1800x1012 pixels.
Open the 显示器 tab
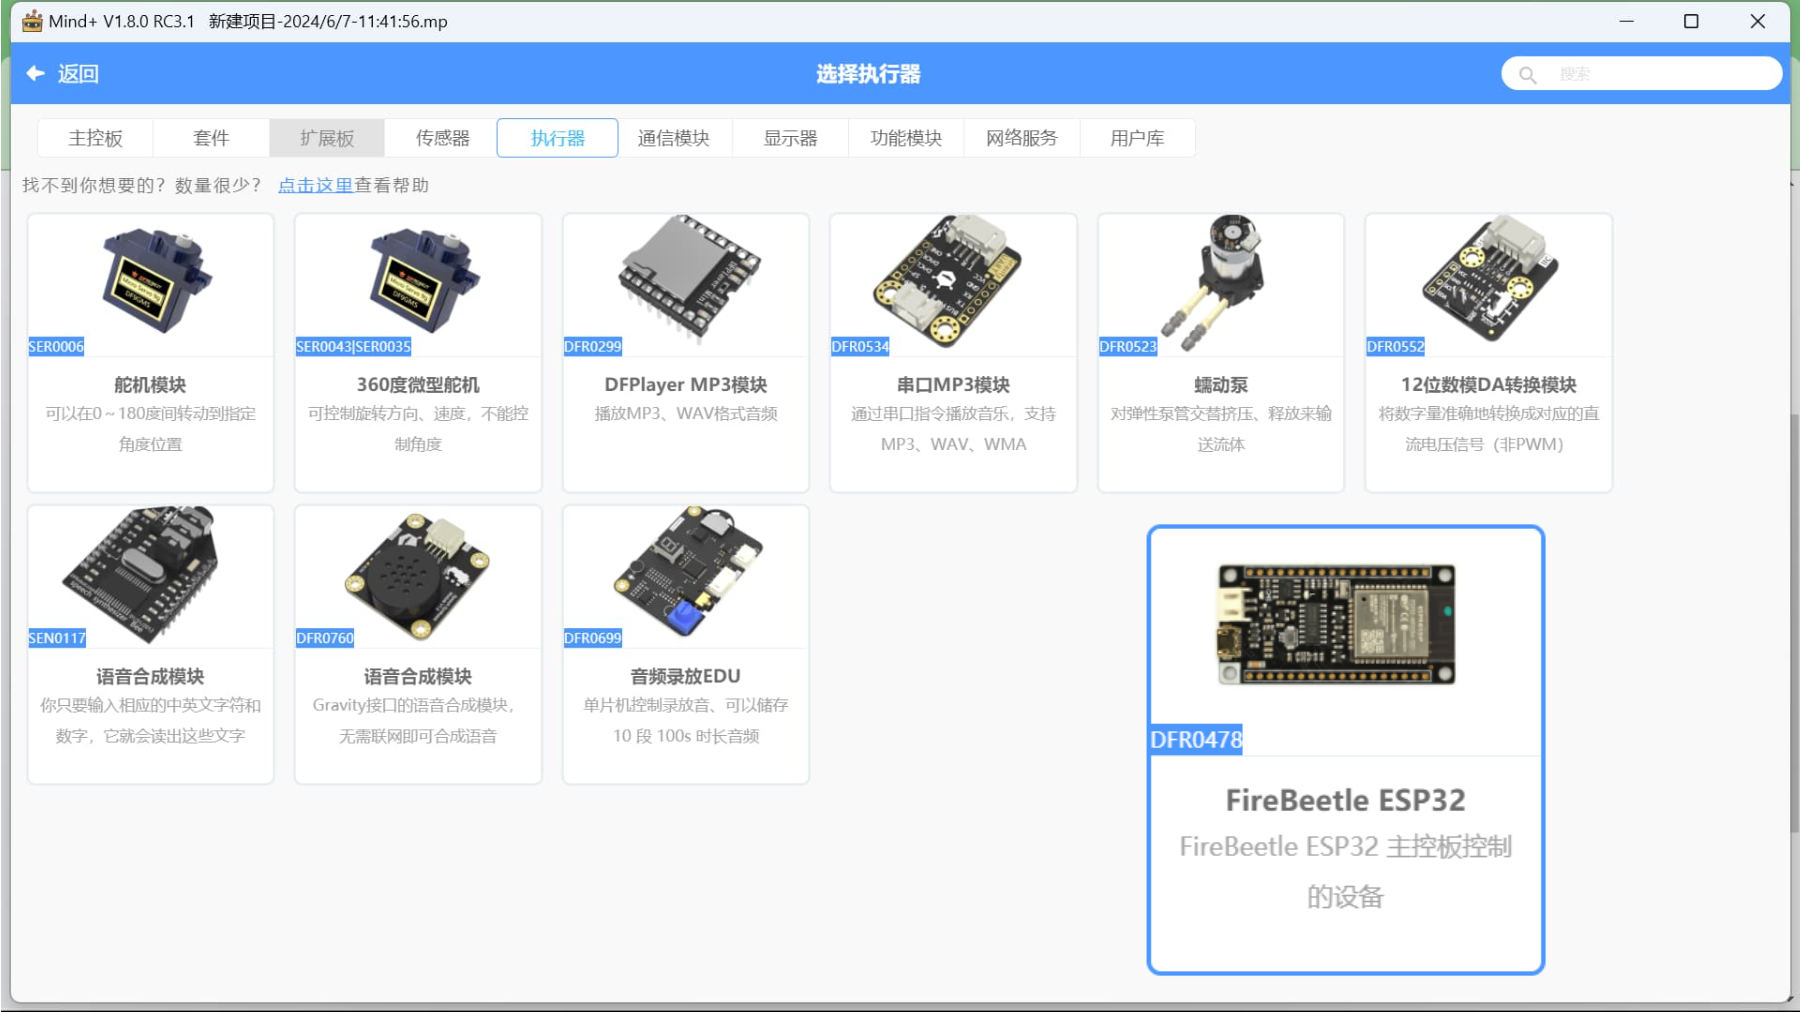(790, 138)
